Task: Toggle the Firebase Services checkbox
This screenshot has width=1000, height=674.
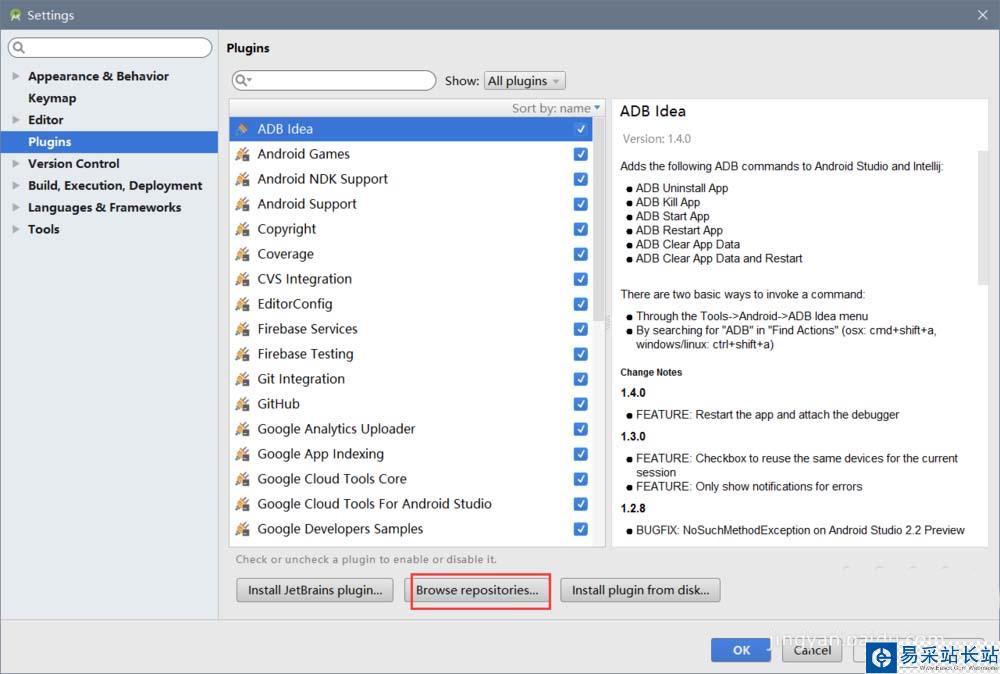Action: [580, 329]
